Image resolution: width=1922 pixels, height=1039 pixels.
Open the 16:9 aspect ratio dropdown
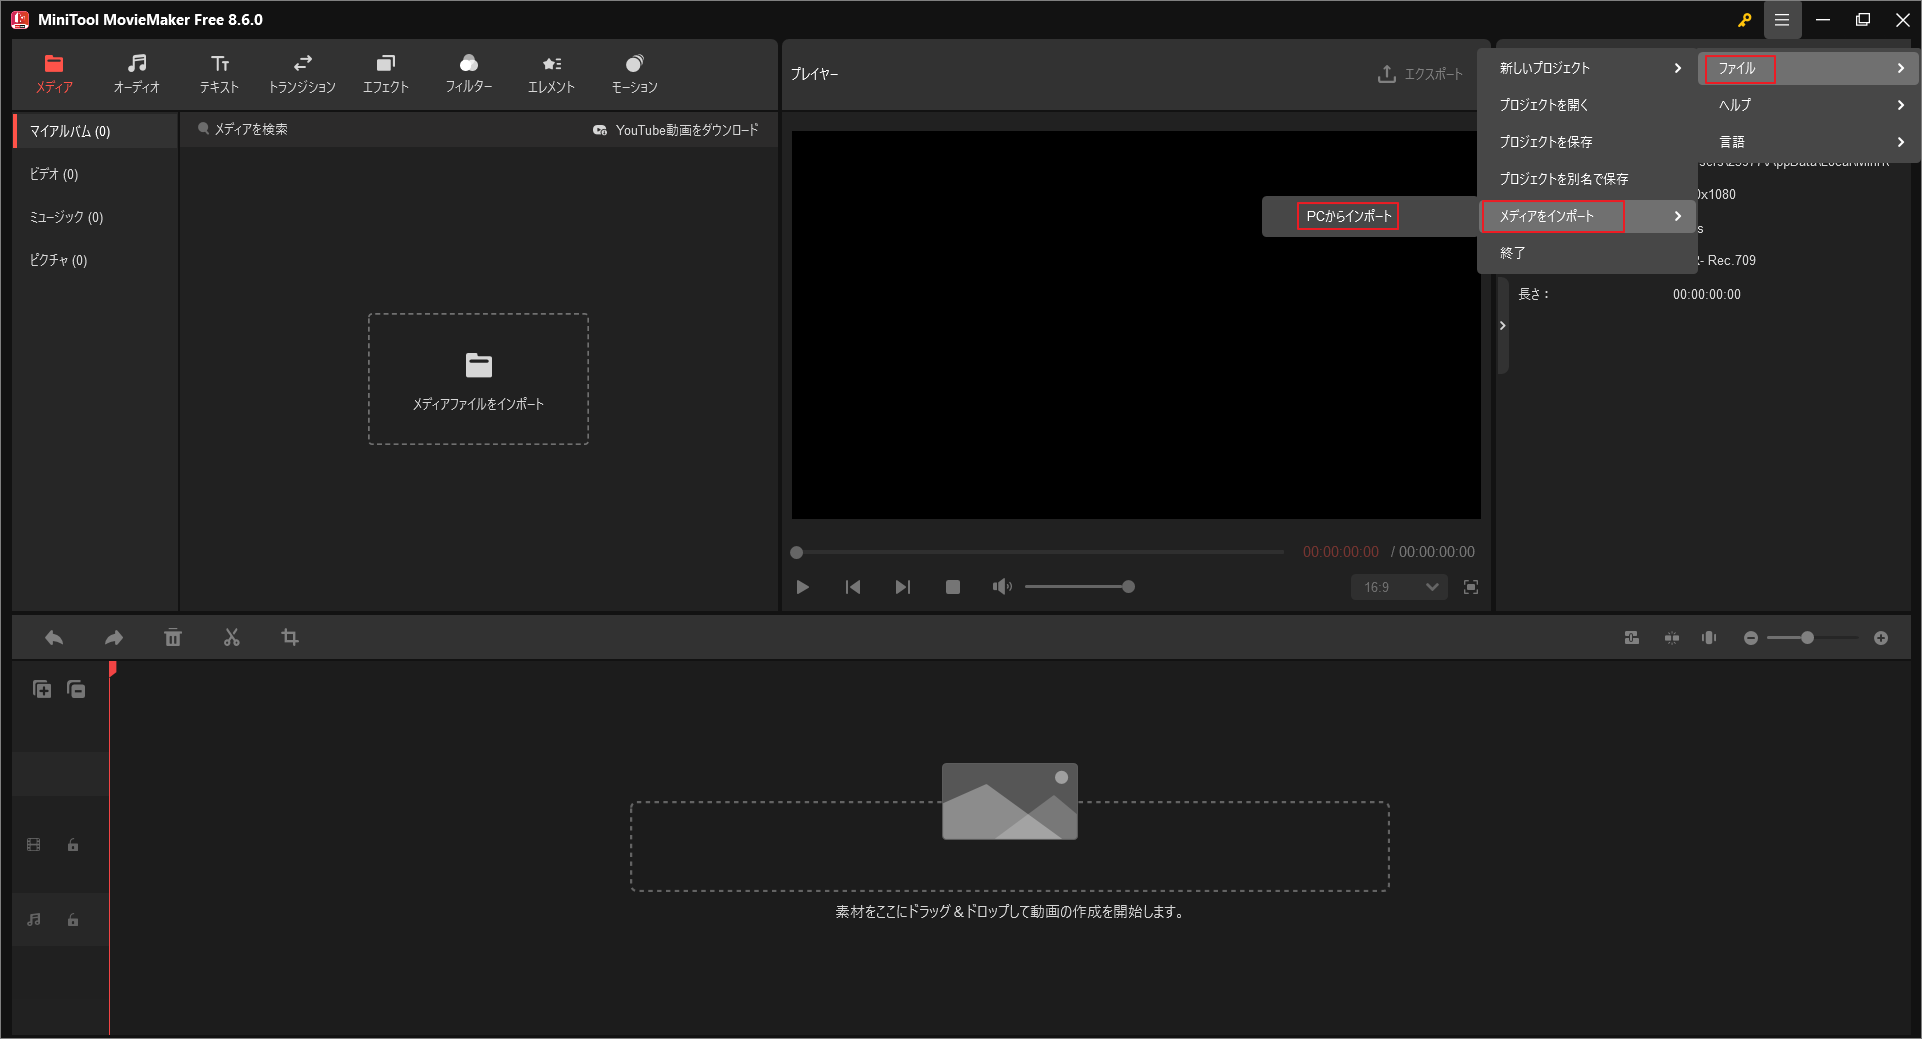click(1397, 587)
